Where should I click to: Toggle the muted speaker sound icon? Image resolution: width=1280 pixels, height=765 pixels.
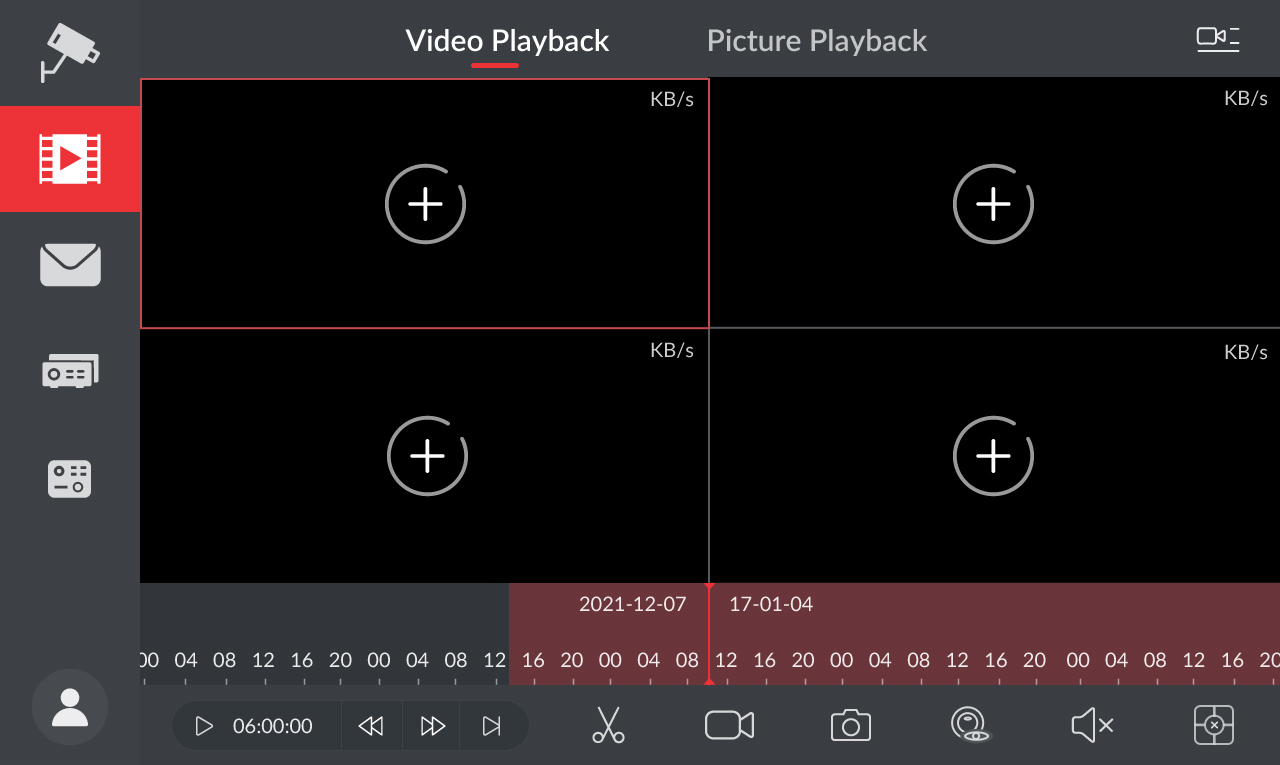click(1092, 725)
